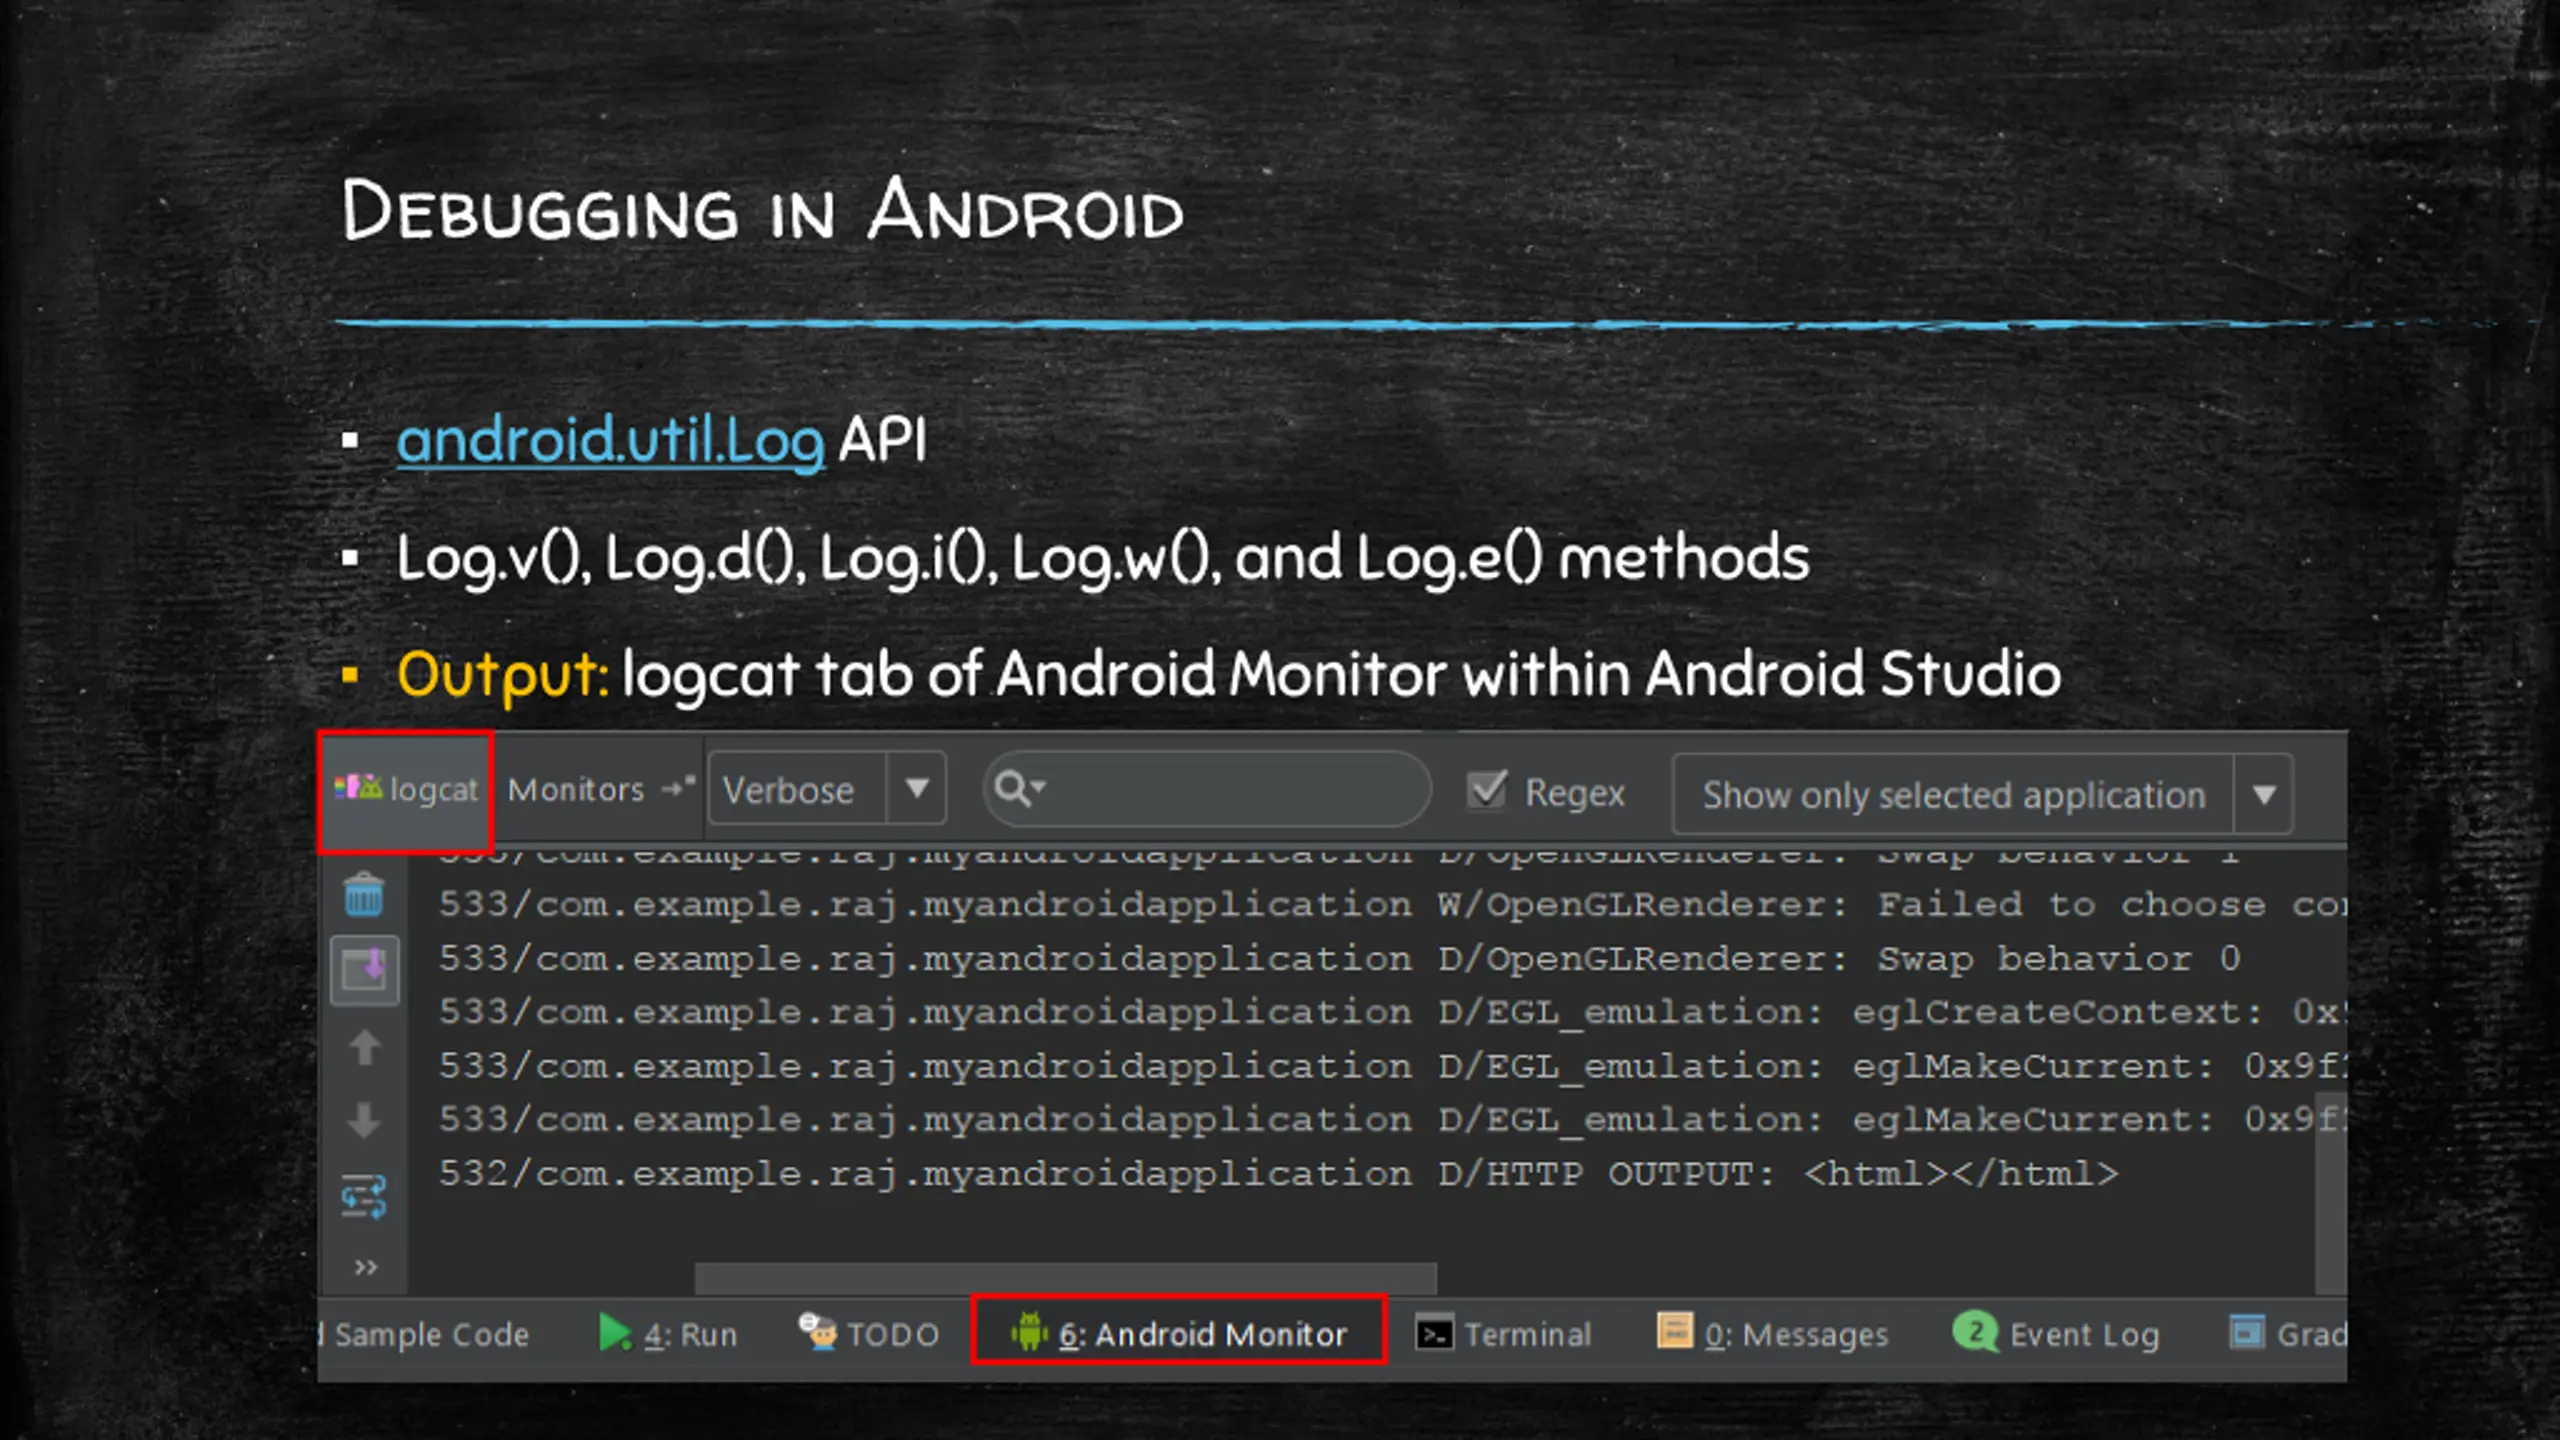Image resolution: width=2560 pixels, height=1440 pixels.
Task: Click the Event Log badge showing 2
Action: click(1975, 1332)
